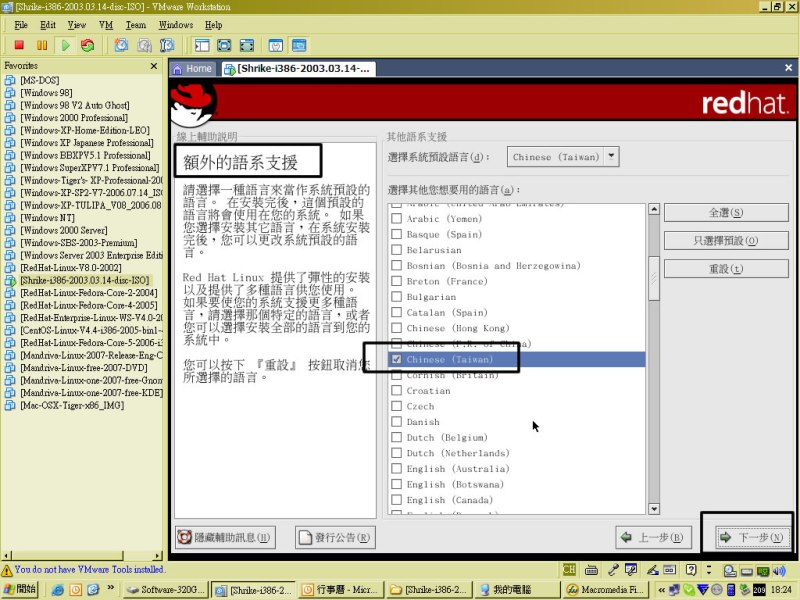
Task: Select [RedHat-Linux-V8.0-2002] in Favorites
Action: tap(70, 268)
